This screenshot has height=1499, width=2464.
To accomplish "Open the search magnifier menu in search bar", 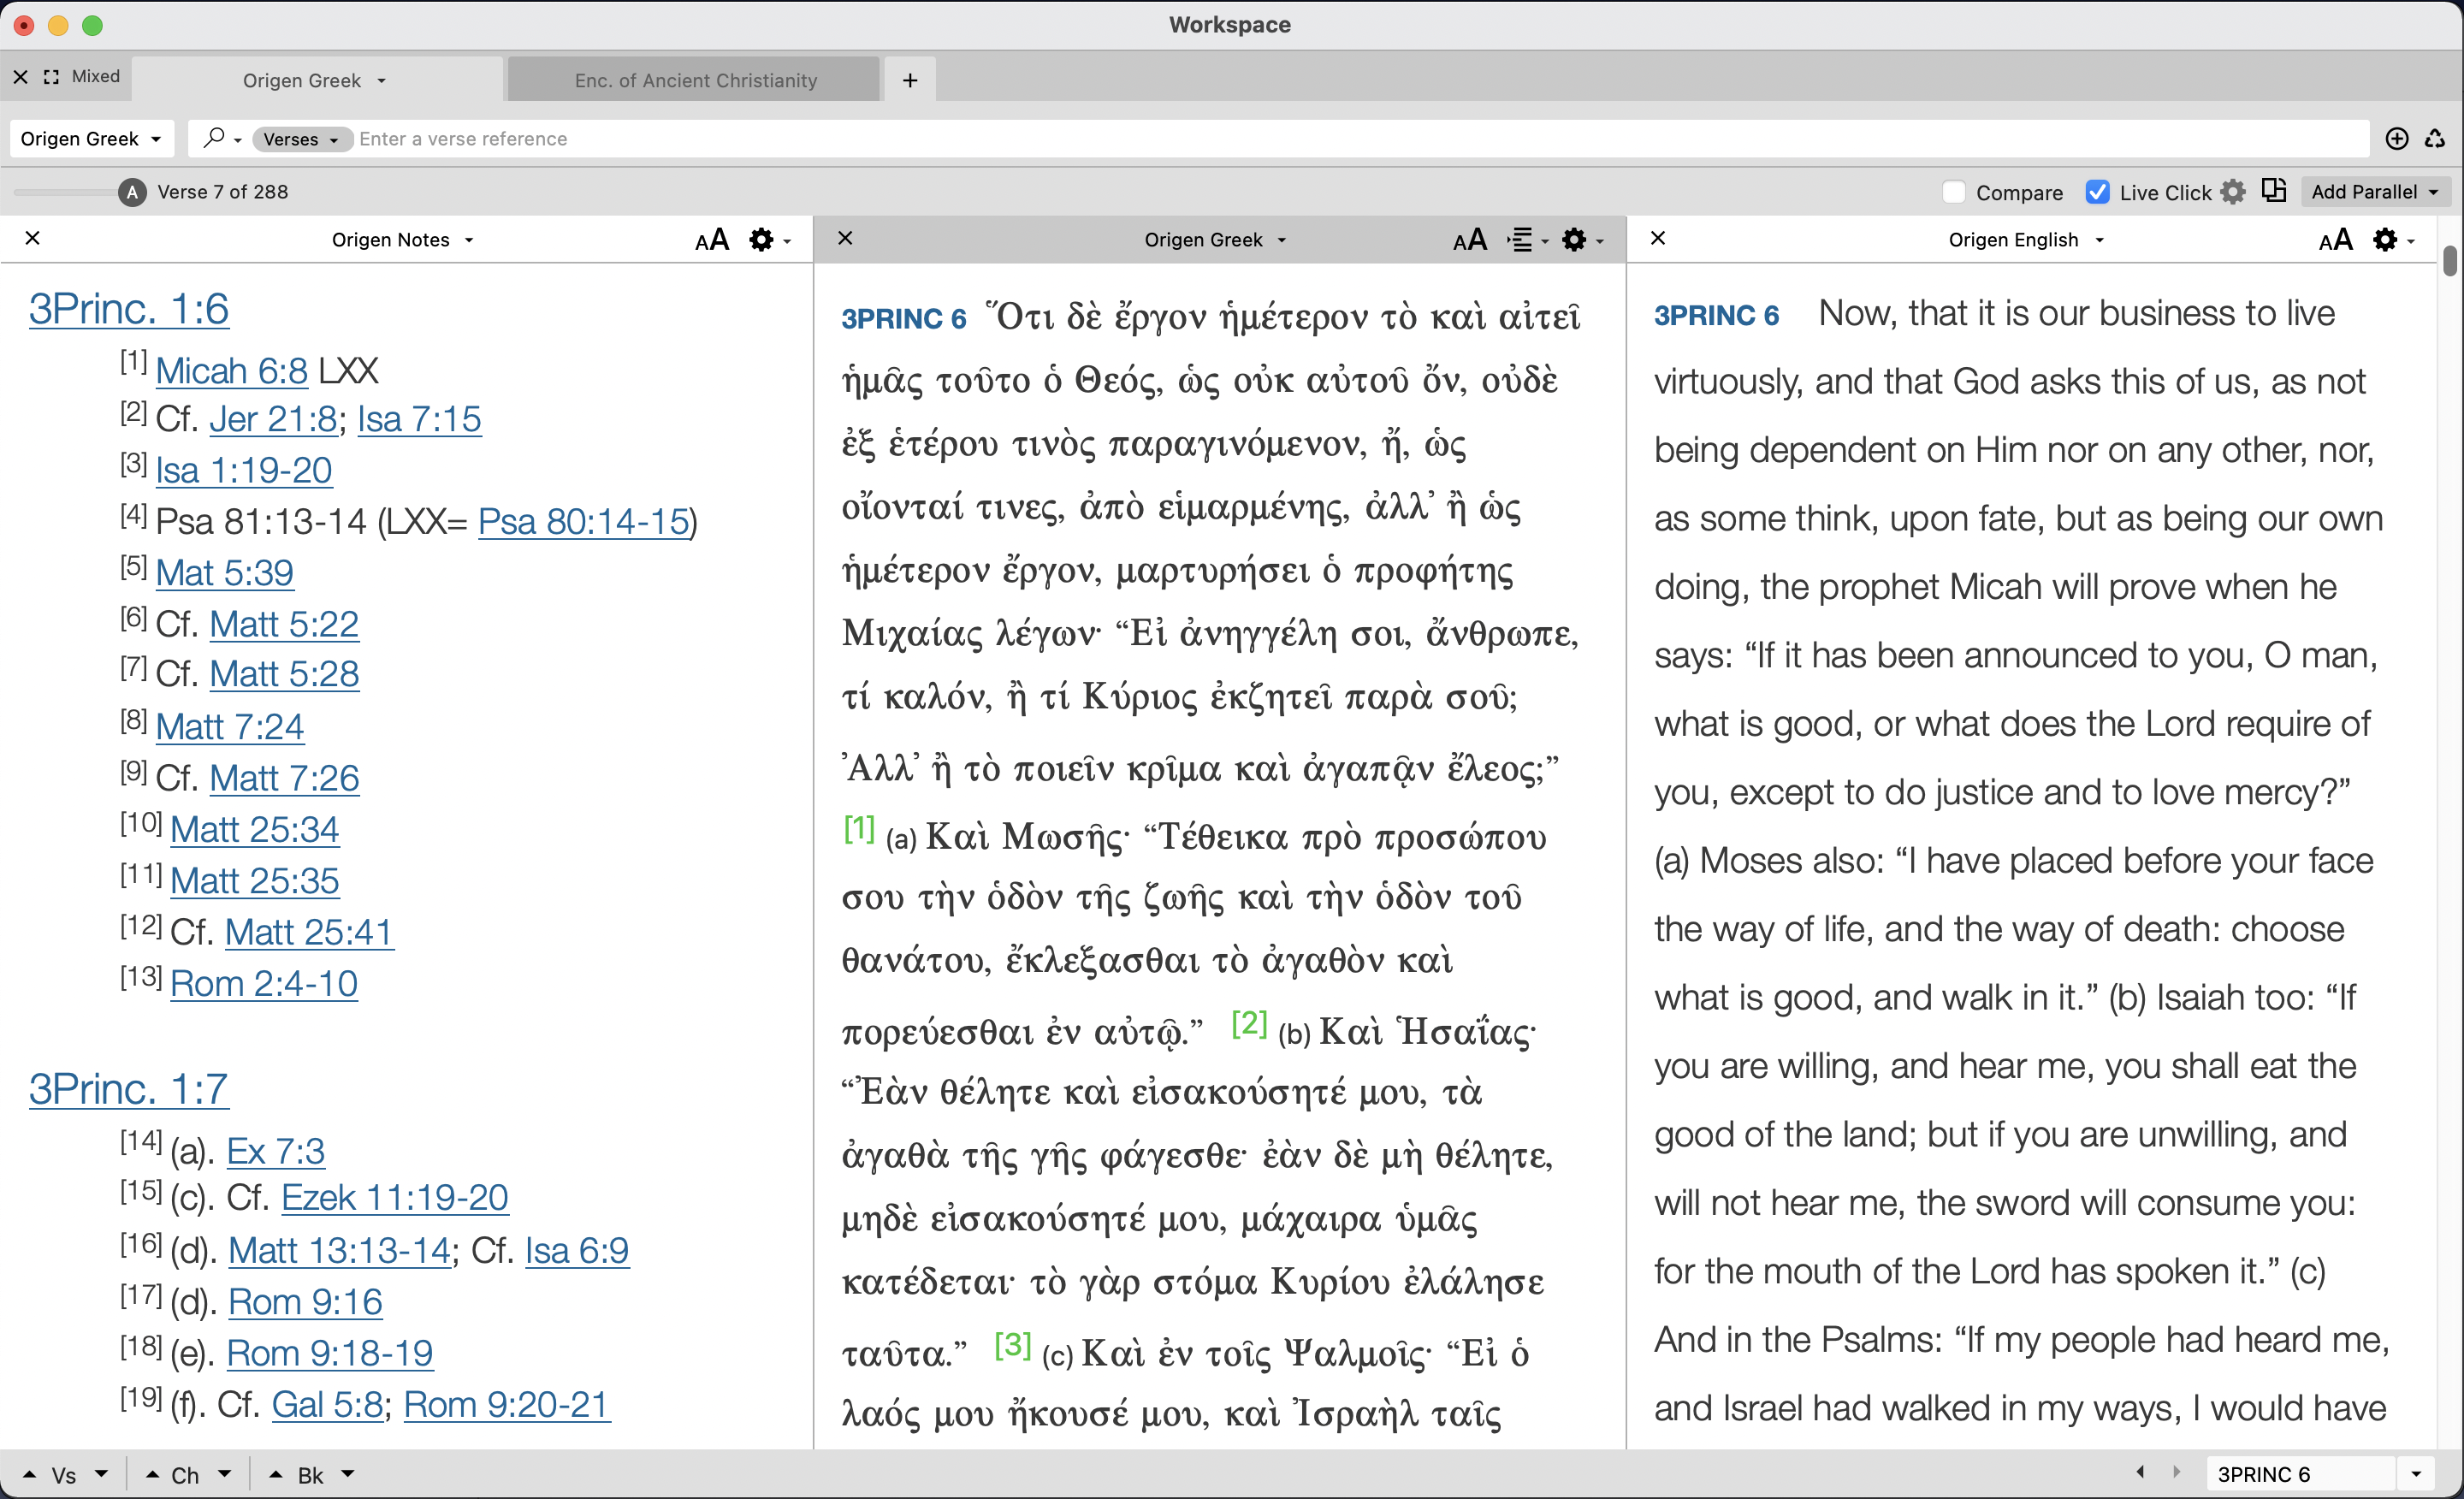I will pos(220,138).
